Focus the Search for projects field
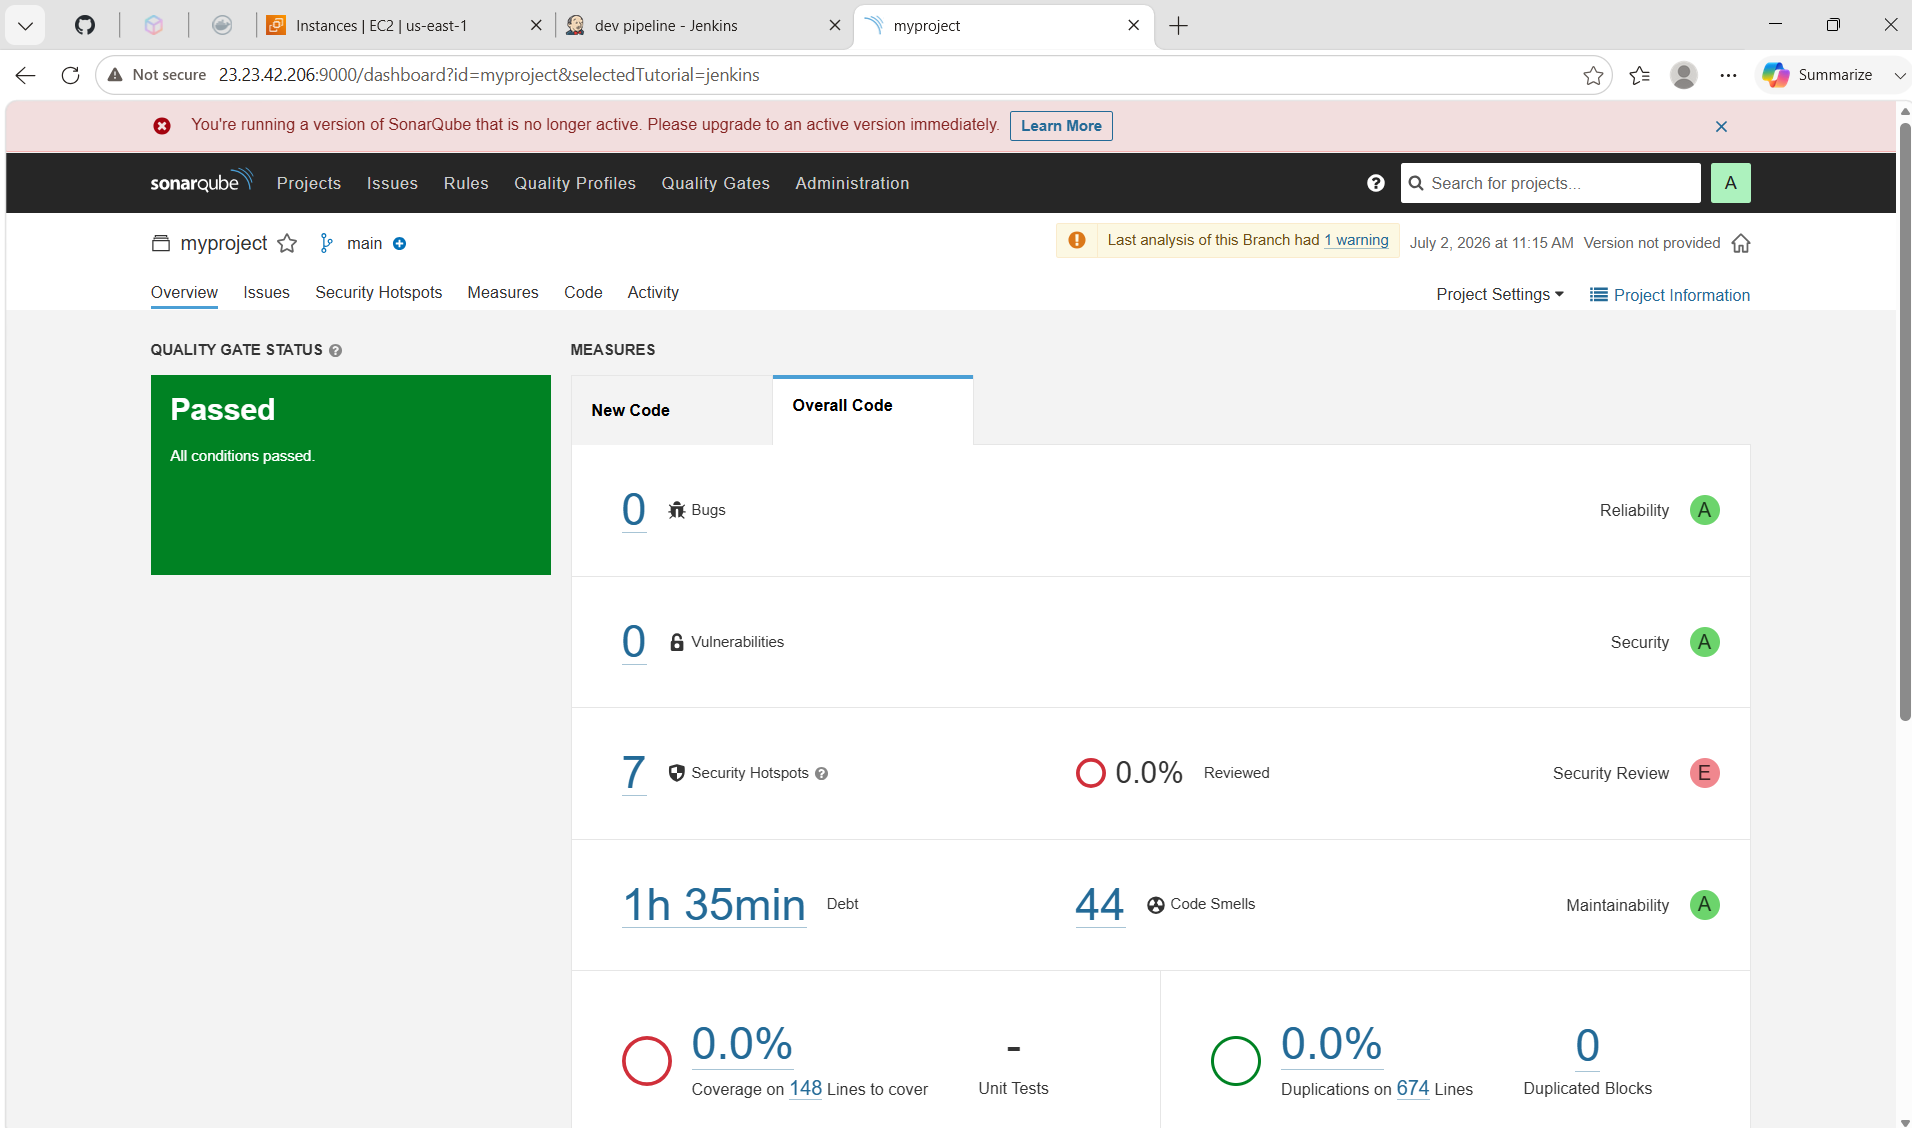The width and height of the screenshot is (1912, 1128). [1550, 183]
